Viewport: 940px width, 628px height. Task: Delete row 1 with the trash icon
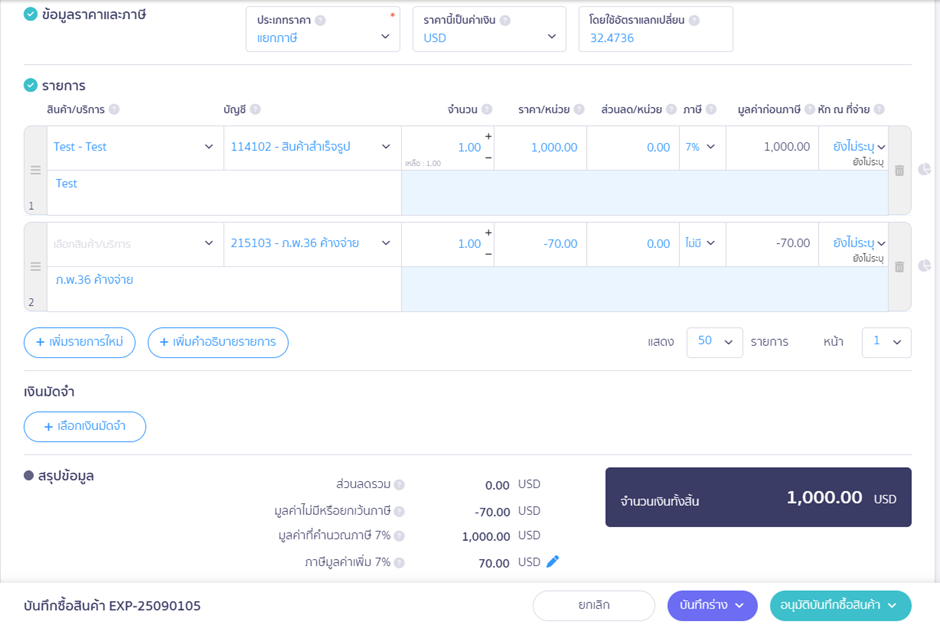tap(899, 171)
